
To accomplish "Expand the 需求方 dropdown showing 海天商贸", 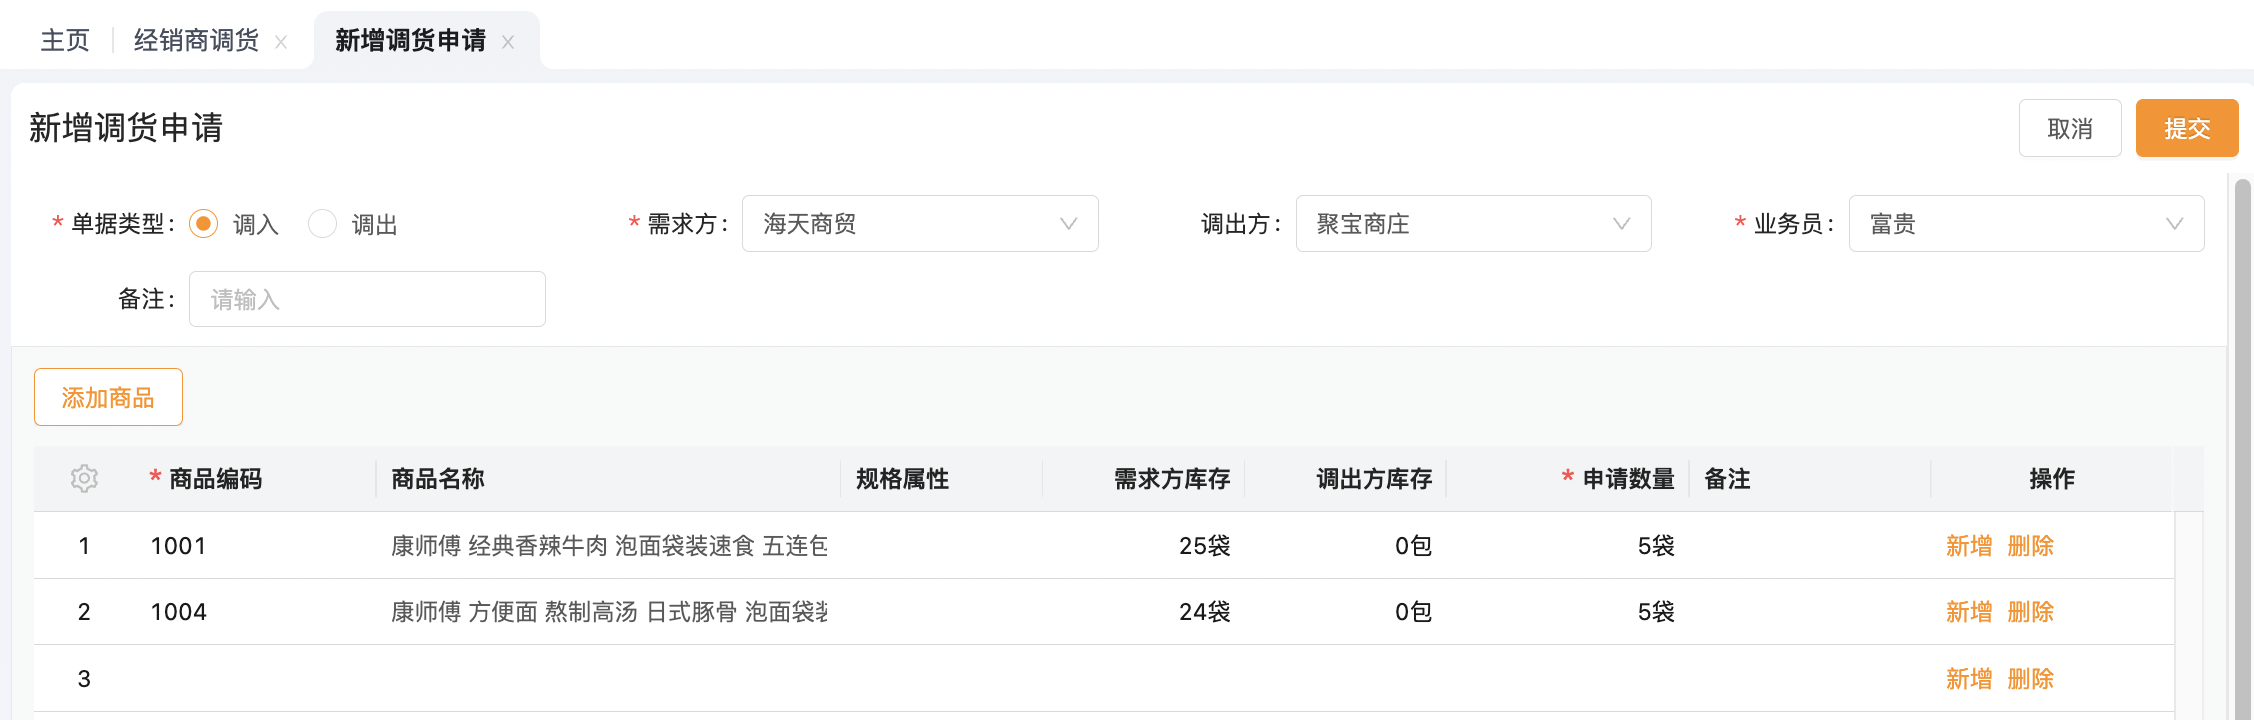I will (x=919, y=224).
